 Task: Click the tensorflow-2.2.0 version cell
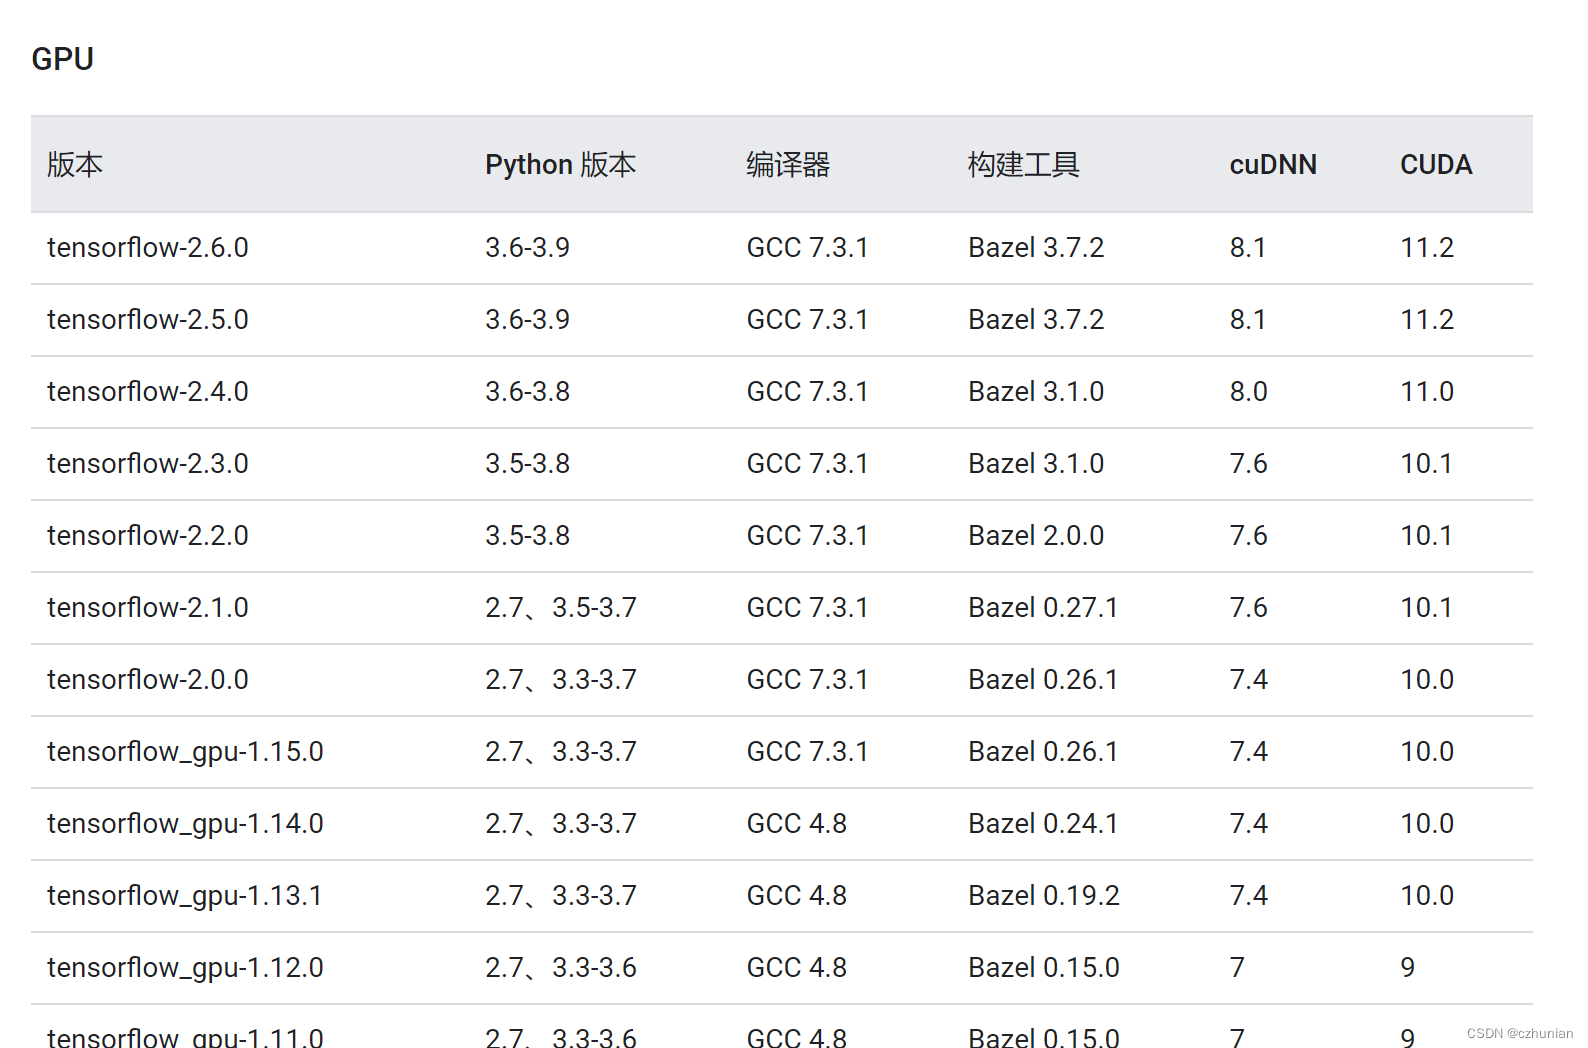click(x=148, y=535)
